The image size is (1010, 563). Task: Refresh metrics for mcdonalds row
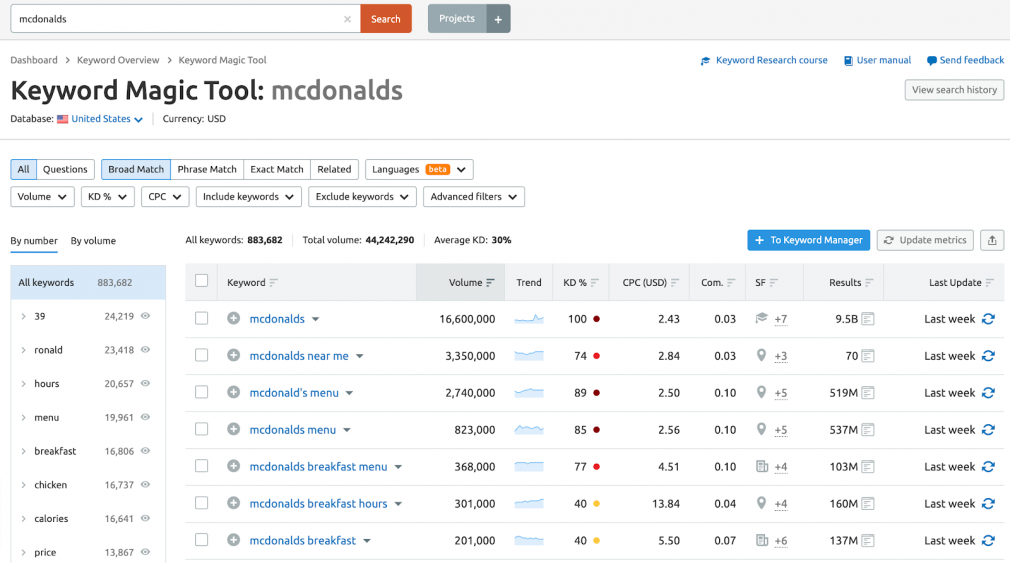coord(988,319)
